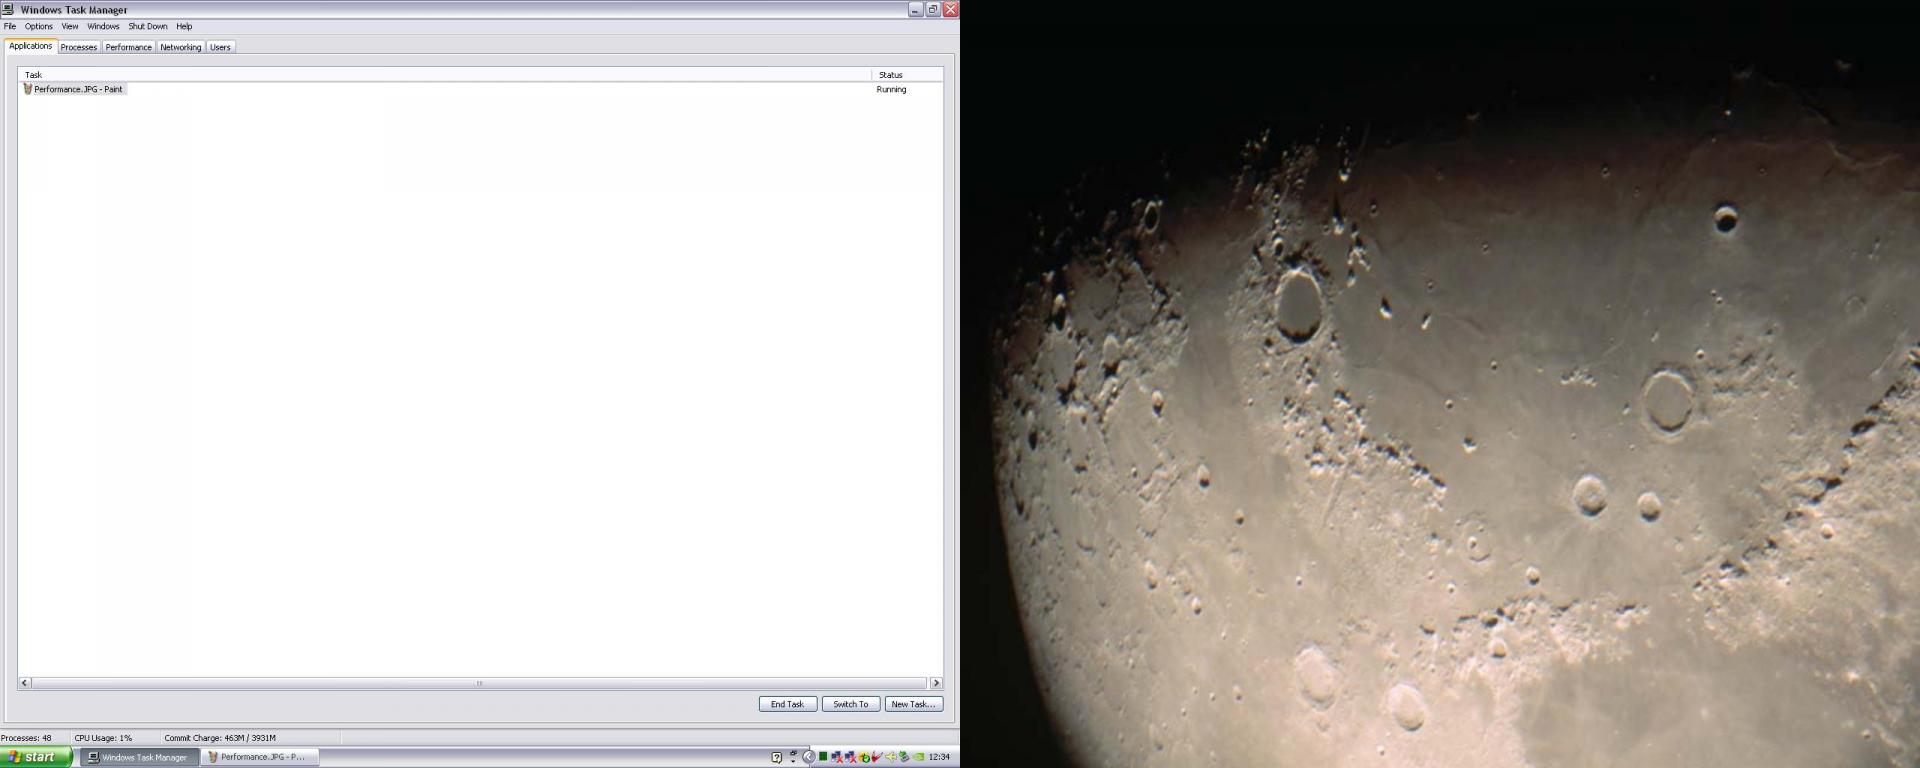Open the Help menu
The image size is (1920, 768).
[184, 27]
